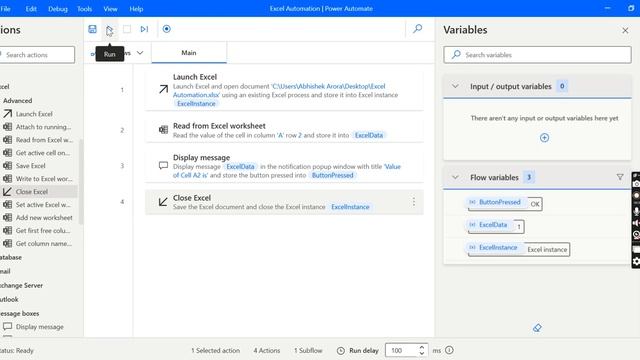
Task: Close the Variables panel
Action: (625, 30)
